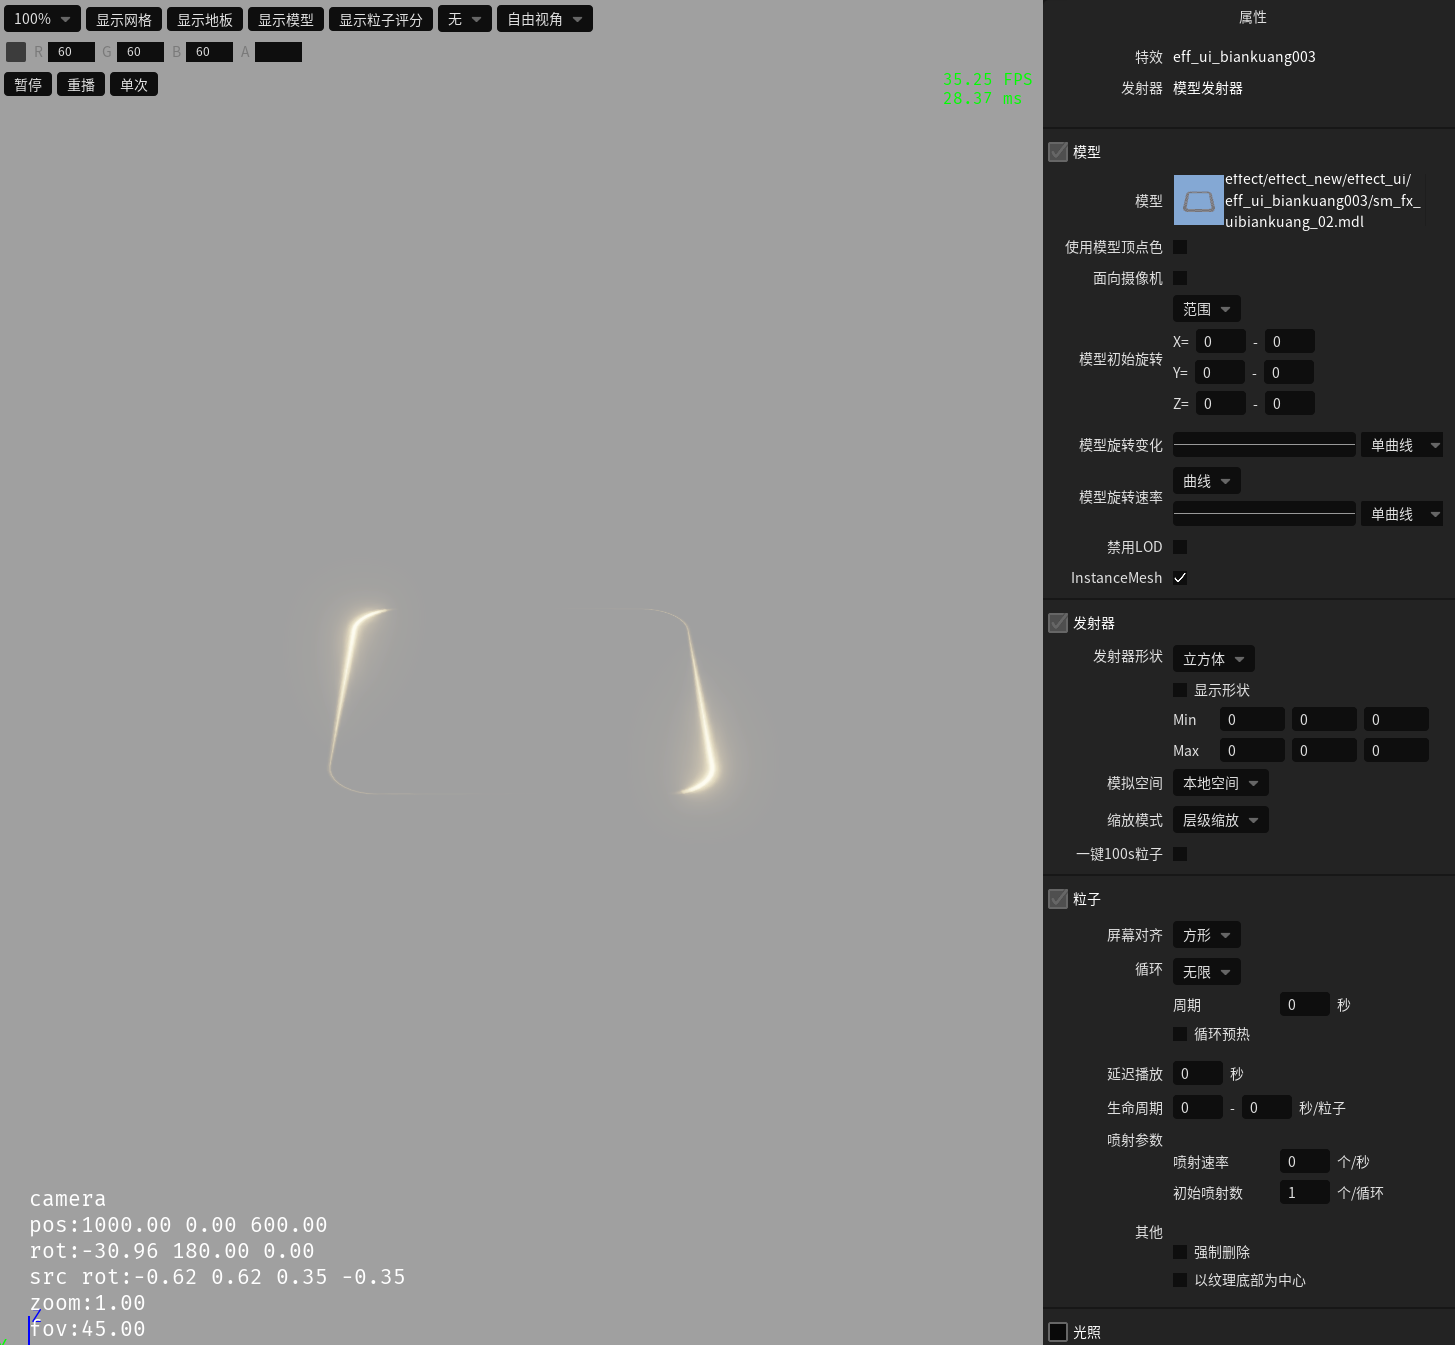This screenshot has height=1345, width=1455.
Task: Open the 本地空间 simulation space dropdown
Action: click(x=1221, y=783)
